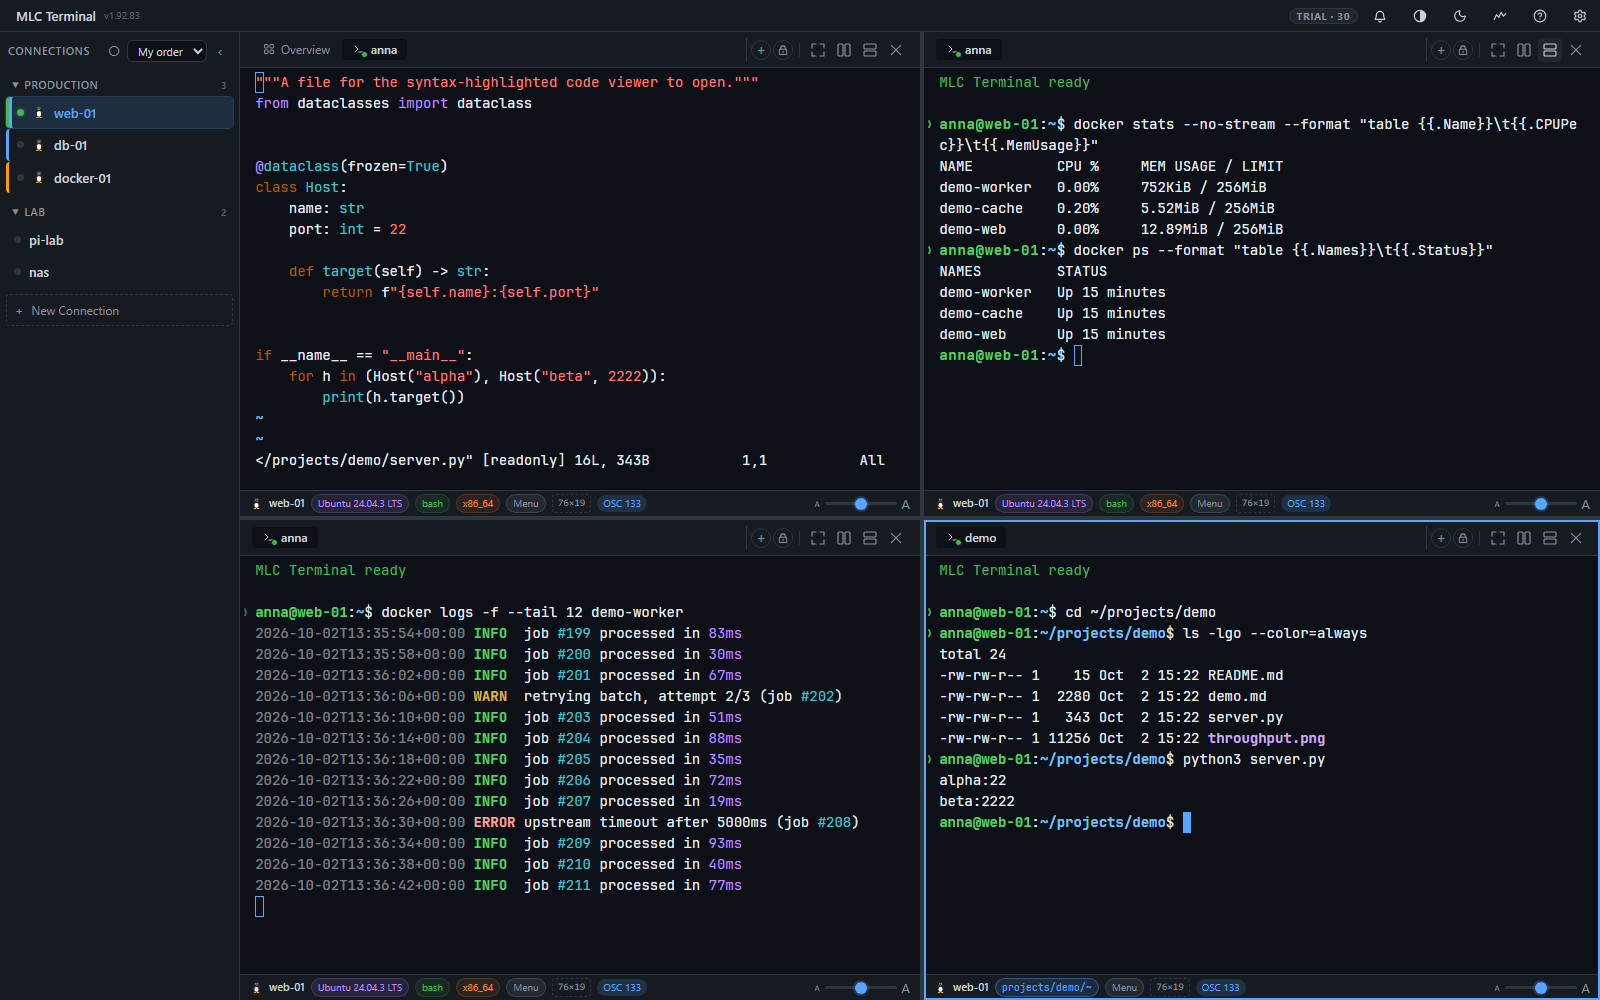Open Menu in demo pane status bar

tap(1124, 988)
